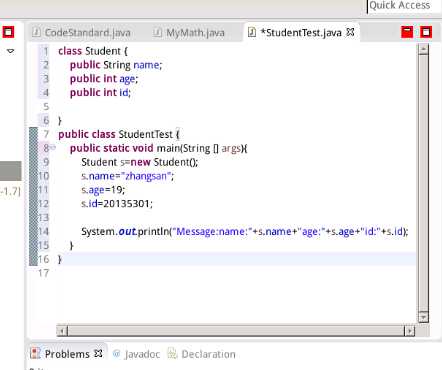Click the vertical scrollbar up arrow

423,49
